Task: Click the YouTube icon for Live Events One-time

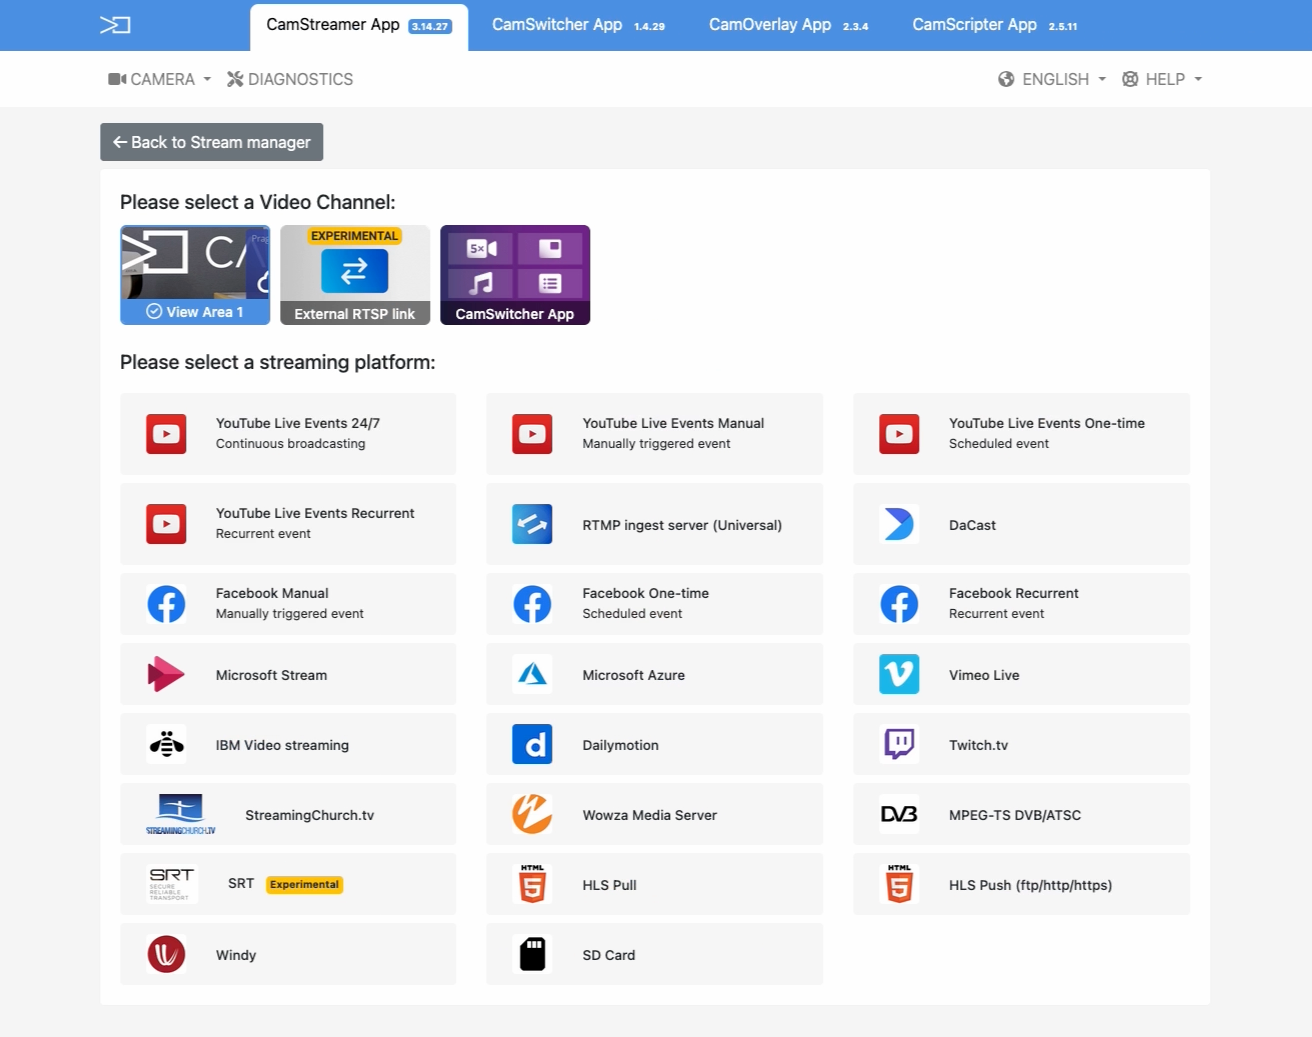Action: coord(899,434)
